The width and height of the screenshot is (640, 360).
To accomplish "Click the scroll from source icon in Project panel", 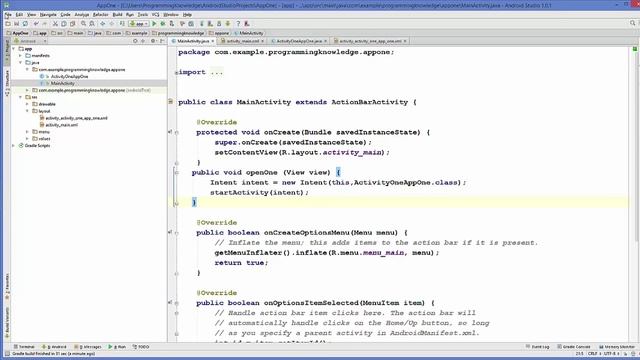I will (x=135, y=41).
